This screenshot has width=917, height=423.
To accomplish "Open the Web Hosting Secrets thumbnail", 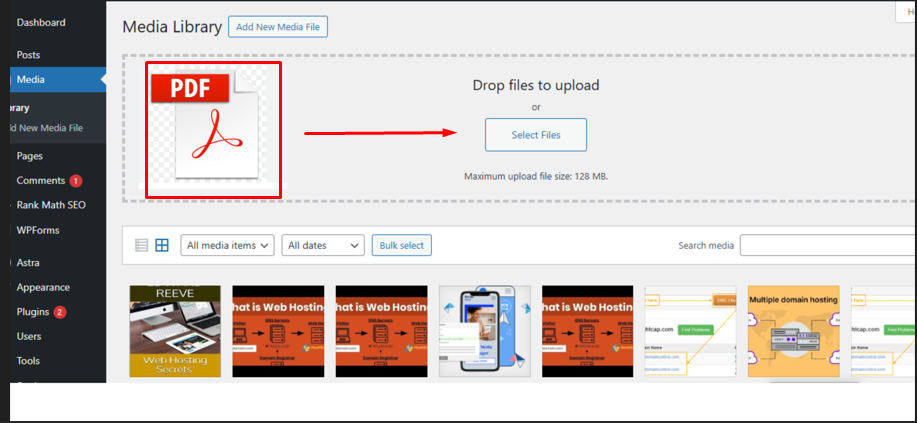I will pyautogui.click(x=175, y=331).
